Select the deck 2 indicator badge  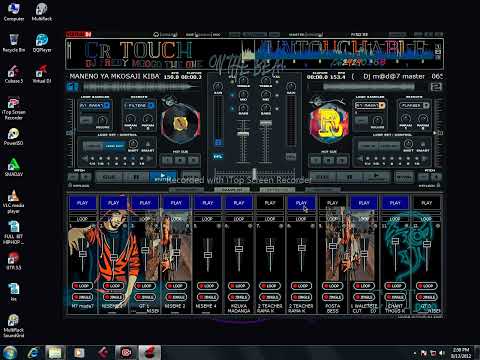pos(436,87)
